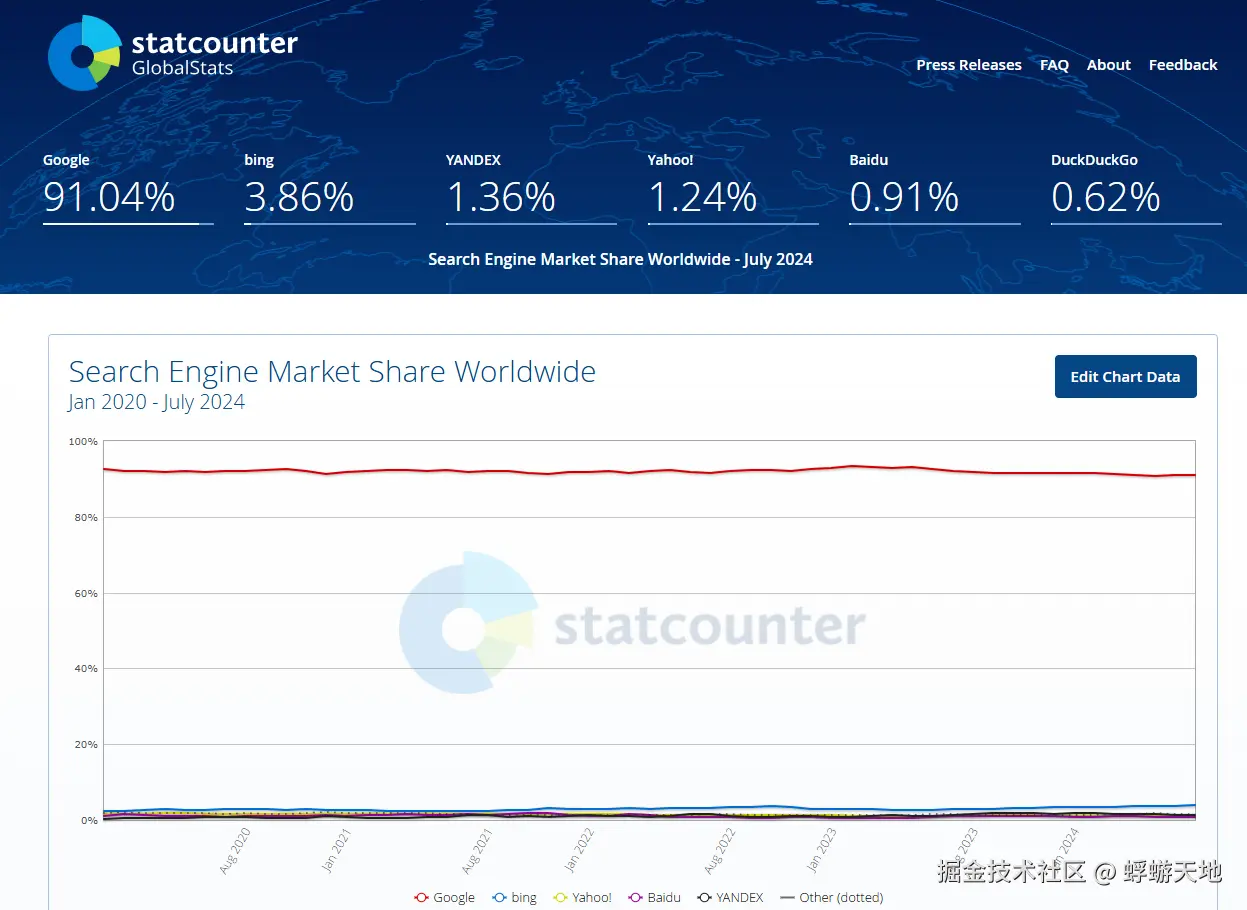Select the Yahoo! 1.24% stat

(733, 187)
